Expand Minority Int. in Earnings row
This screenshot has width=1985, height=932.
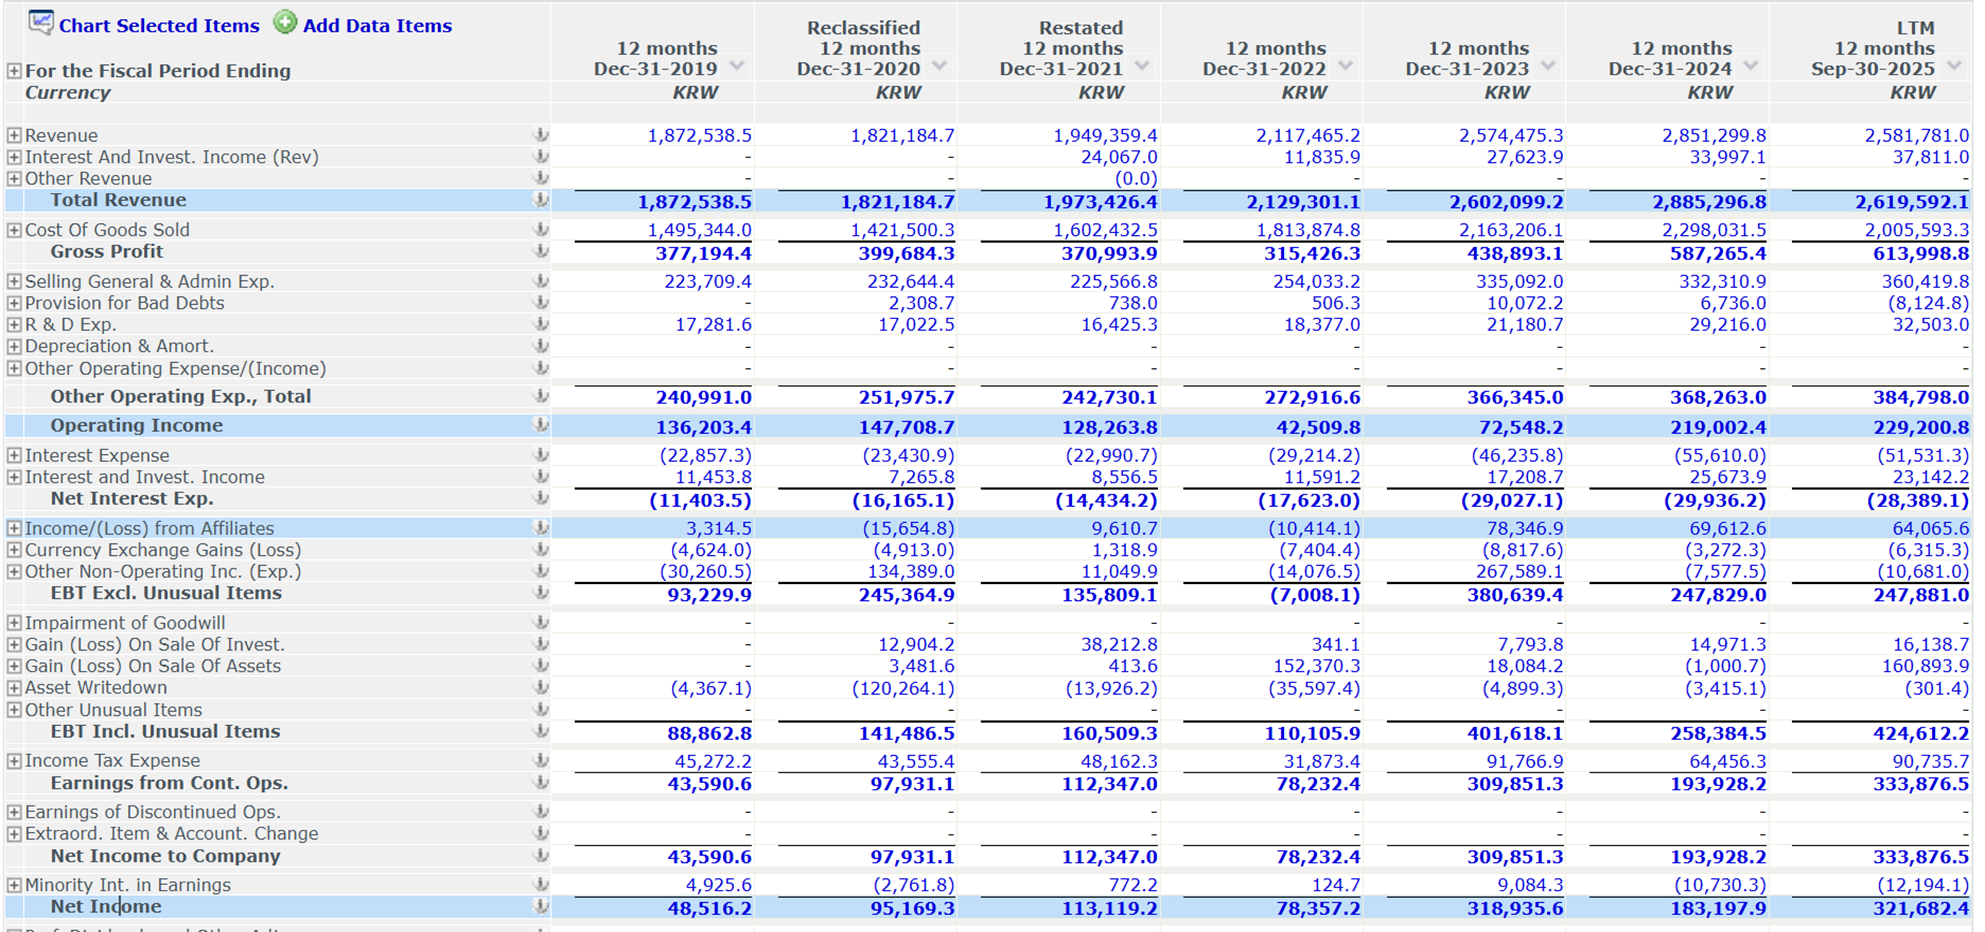point(14,885)
